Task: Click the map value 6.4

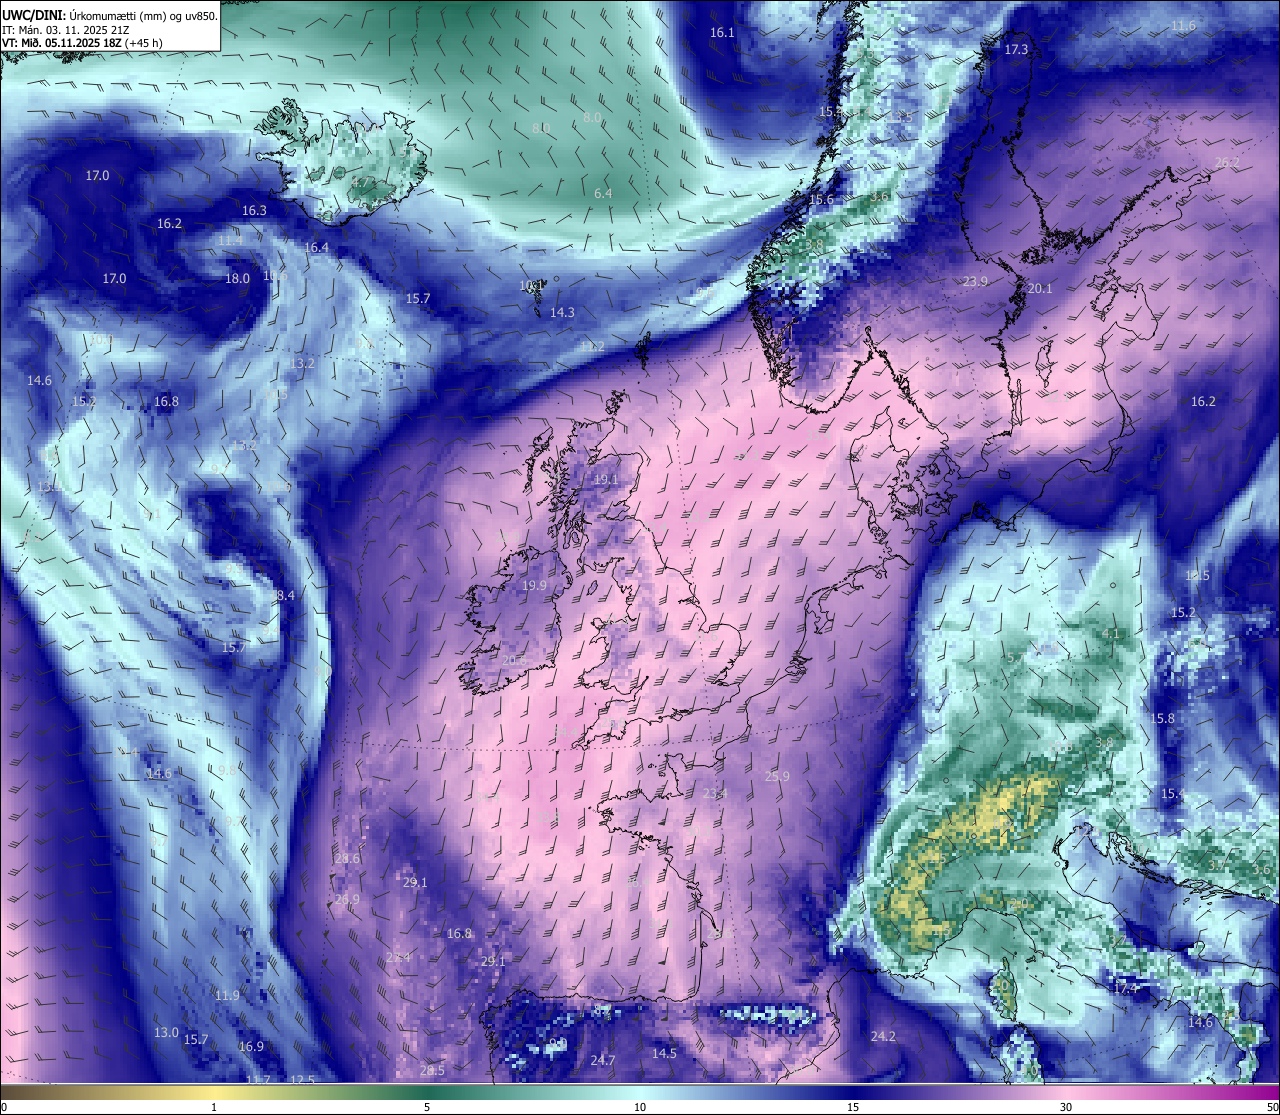Action: (603, 194)
